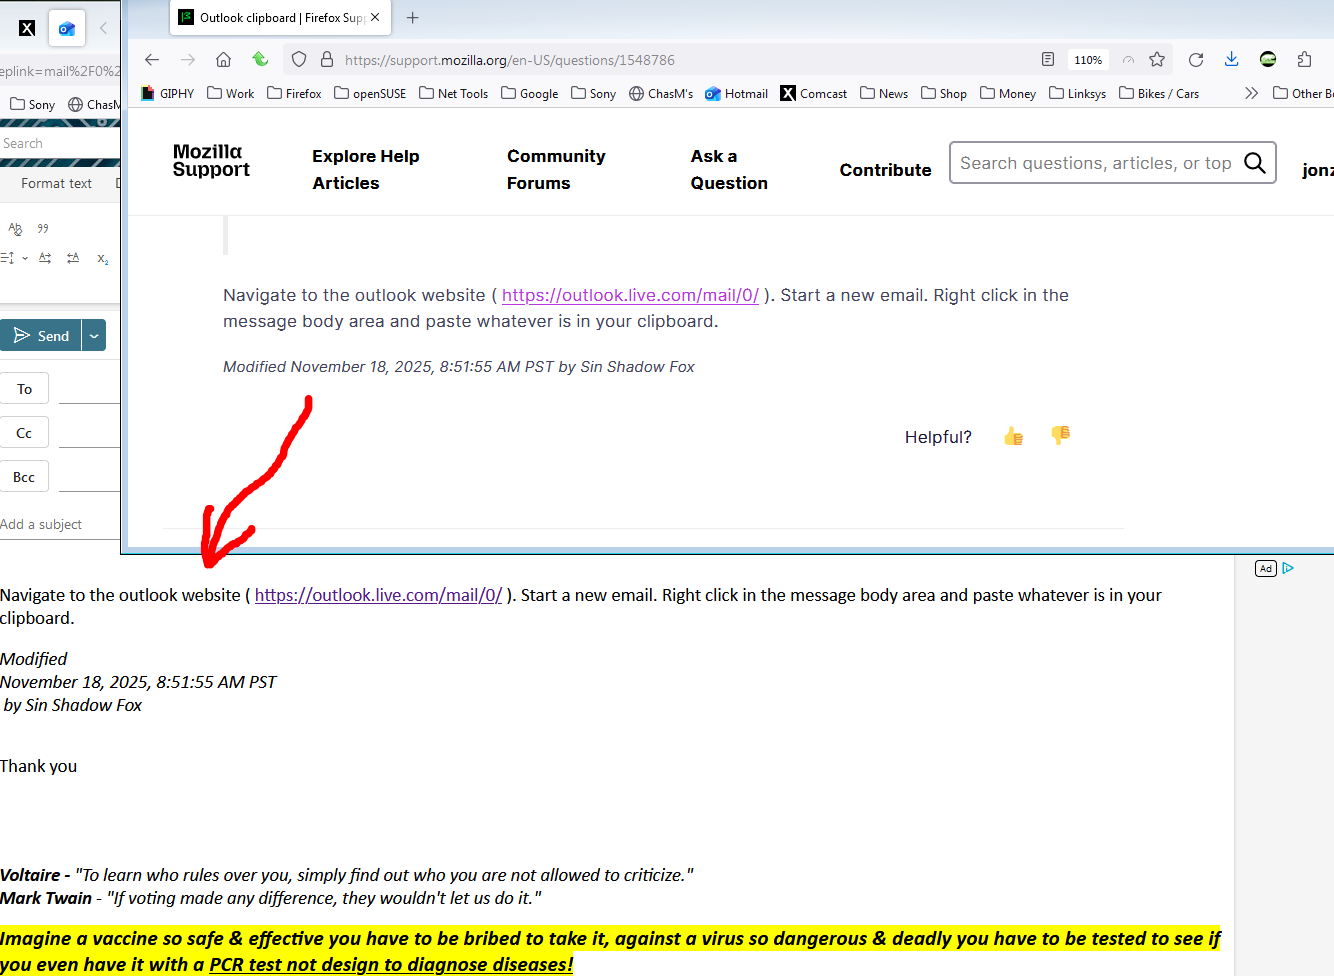
Task: Mark the answer helpful with thumbs up
Action: pyautogui.click(x=1013, y=436)
